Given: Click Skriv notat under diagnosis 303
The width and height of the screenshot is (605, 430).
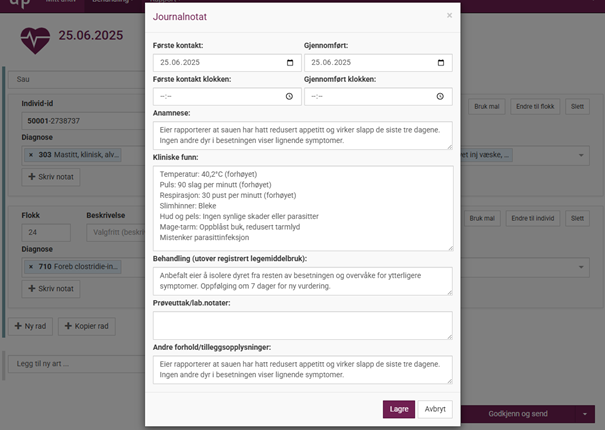Looking at the screenshot, I should (50, 177).
